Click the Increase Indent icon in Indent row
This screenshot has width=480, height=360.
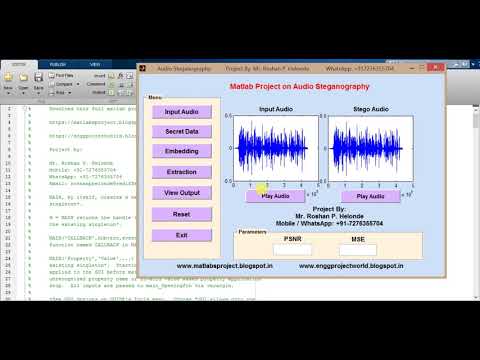tap(121, 93)
